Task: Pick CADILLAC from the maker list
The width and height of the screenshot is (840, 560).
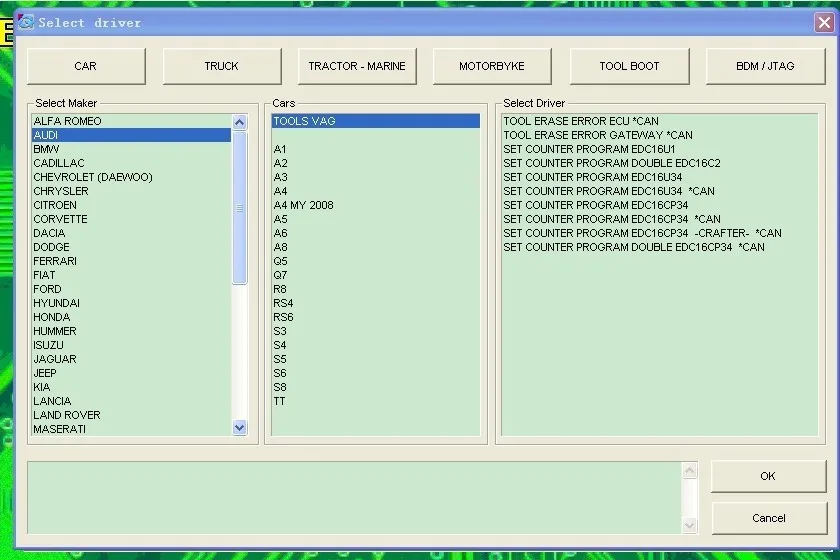Action: tap(131, 163)
